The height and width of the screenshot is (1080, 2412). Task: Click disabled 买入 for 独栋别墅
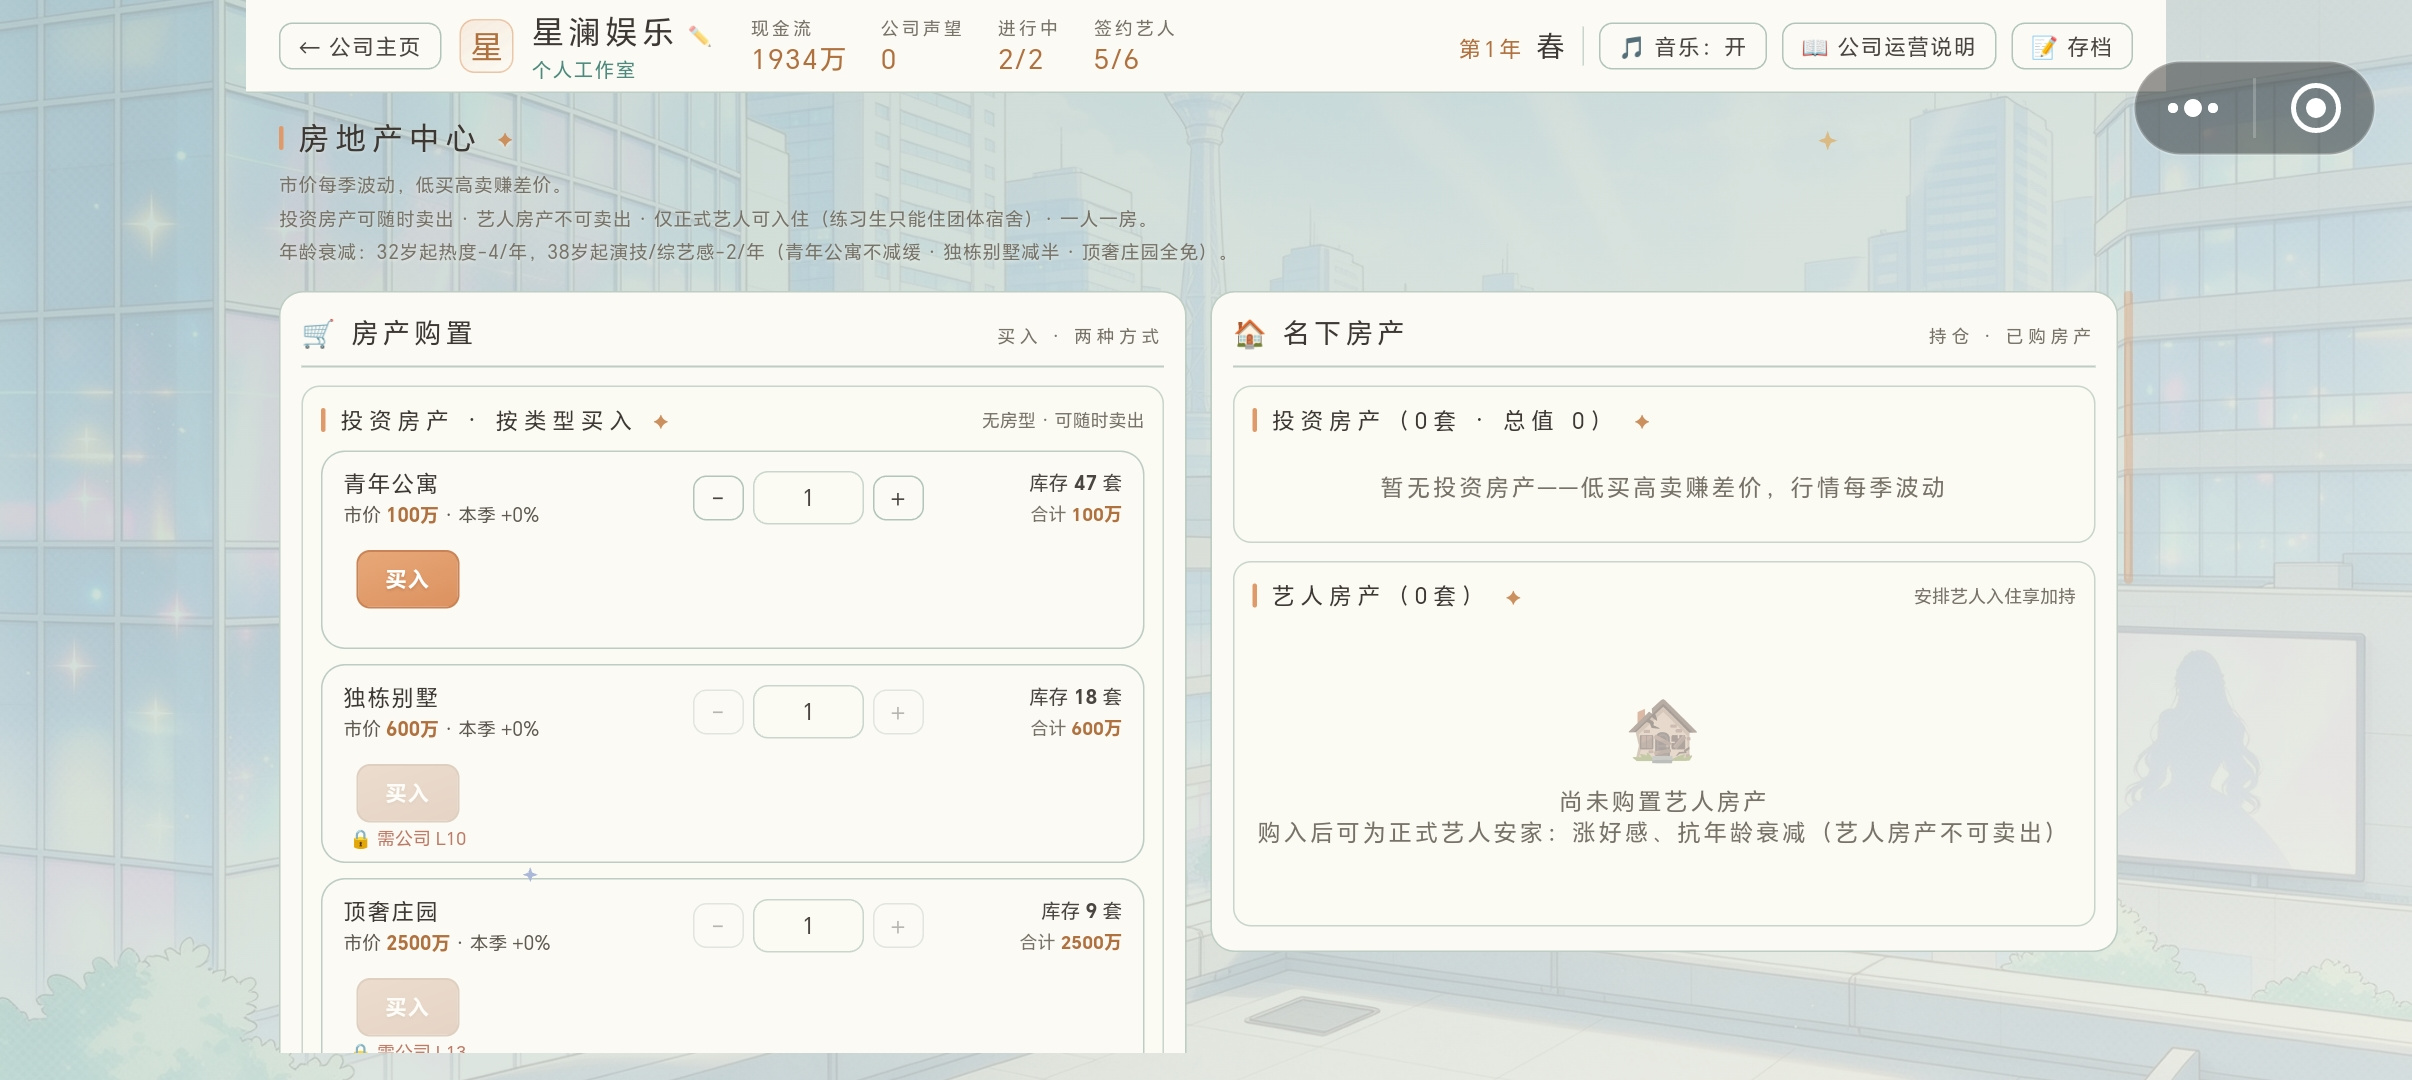408,793
